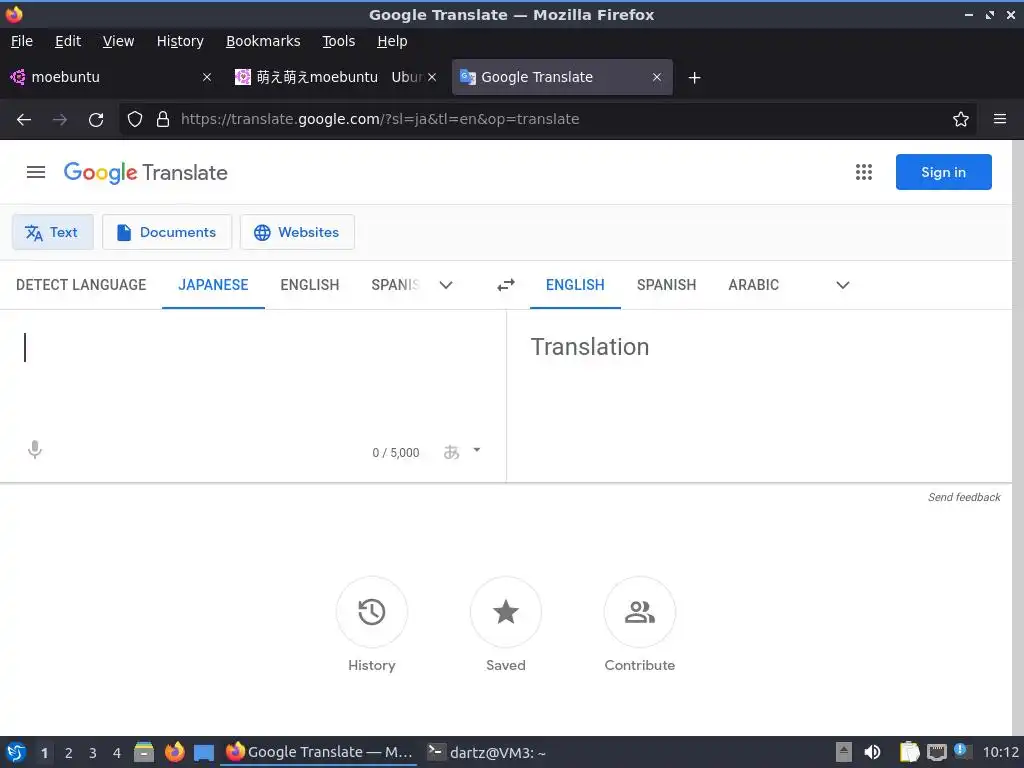This screenshot has height=768, width=1024.
Task: Click the source text input area
Action: point(253,372)
